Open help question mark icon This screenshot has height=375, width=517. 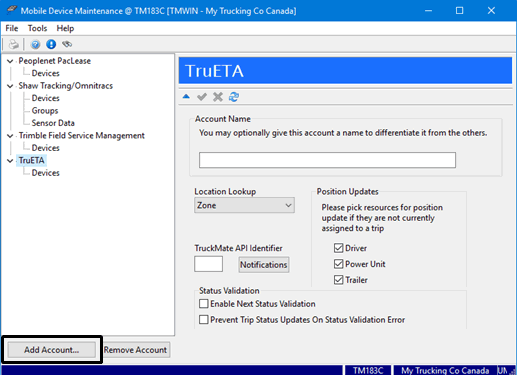coord(35,44)
